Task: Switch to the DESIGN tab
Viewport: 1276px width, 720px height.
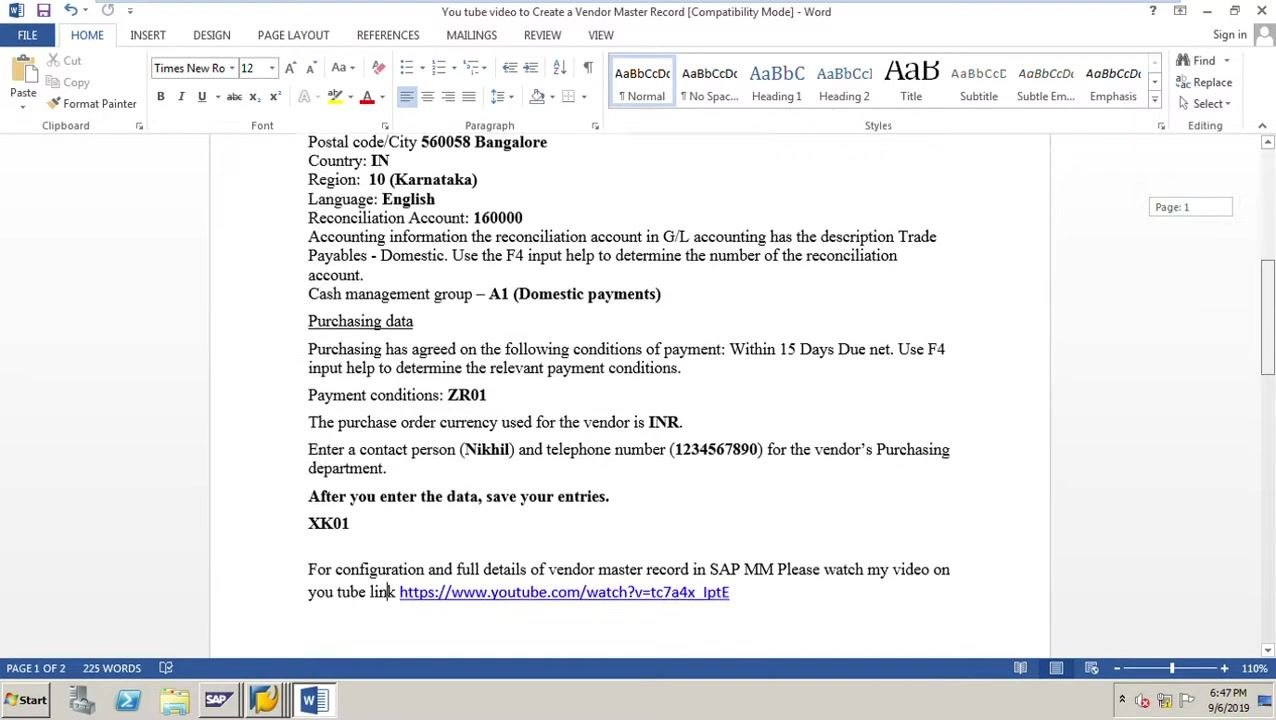Action: (211, 35)
